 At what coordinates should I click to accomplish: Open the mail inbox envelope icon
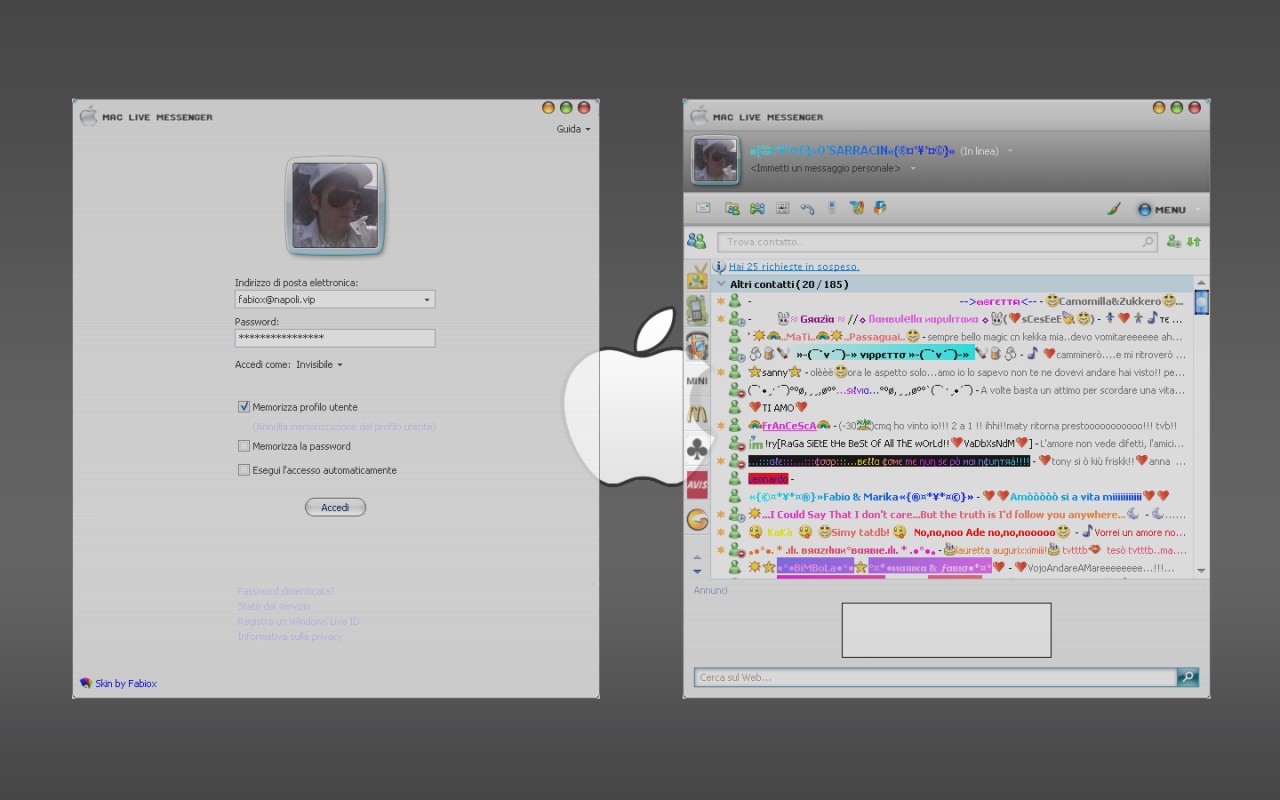703,208
